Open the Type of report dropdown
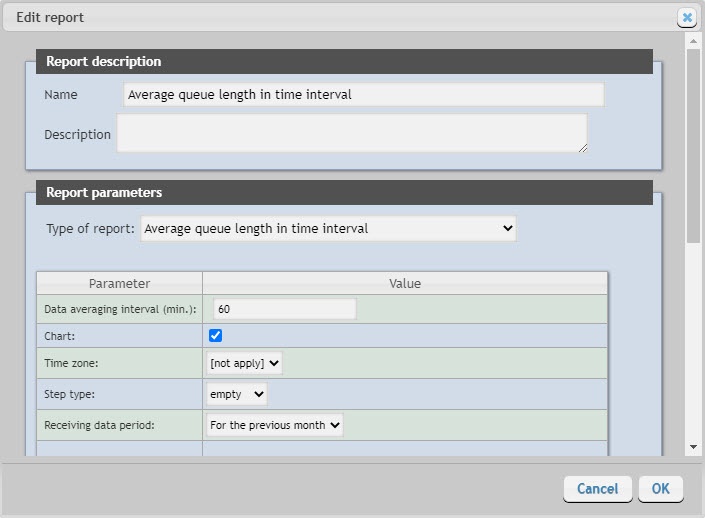The height and width of the screenshot is (518, 705). pos(328,229)
